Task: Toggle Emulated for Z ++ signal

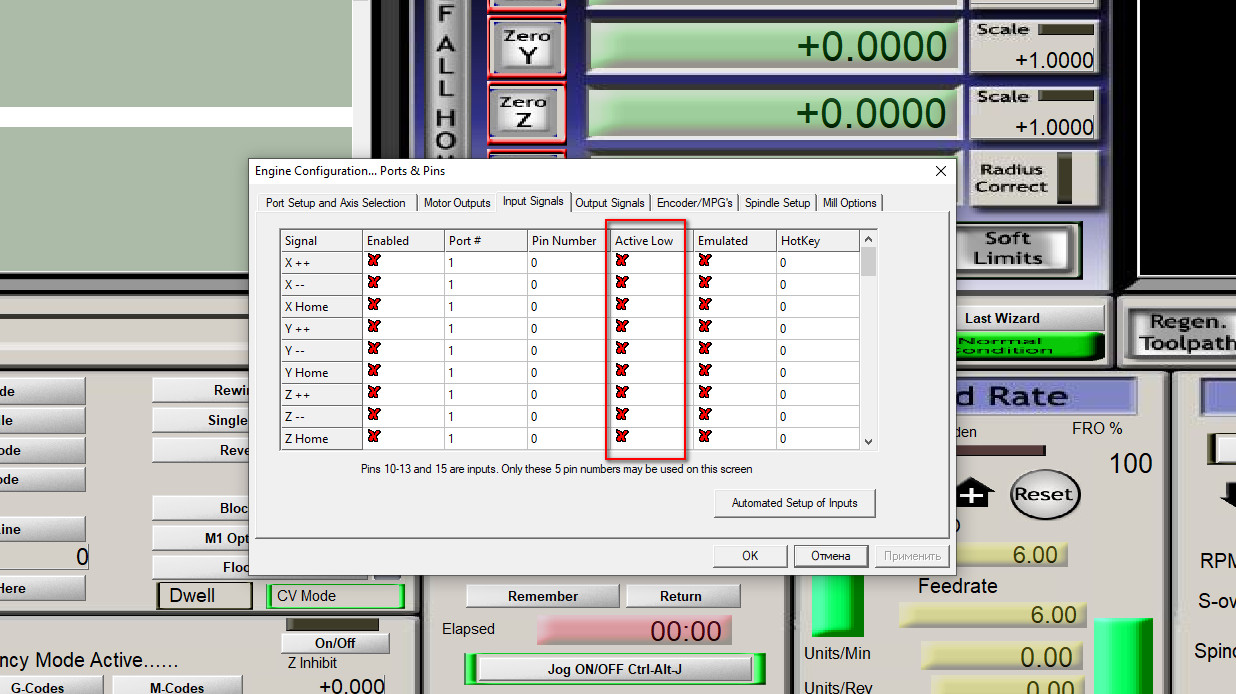Action: (x=705, y=392)
